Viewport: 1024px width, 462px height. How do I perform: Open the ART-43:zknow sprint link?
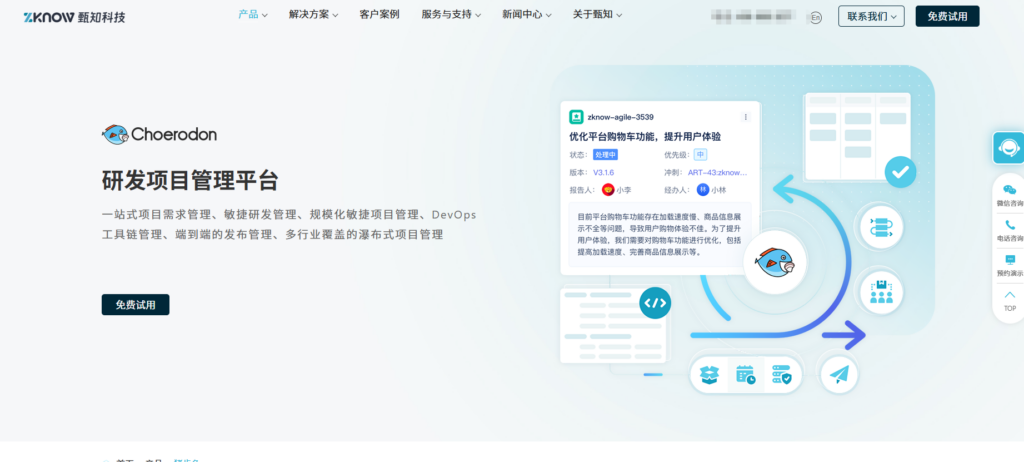point(717,173)
